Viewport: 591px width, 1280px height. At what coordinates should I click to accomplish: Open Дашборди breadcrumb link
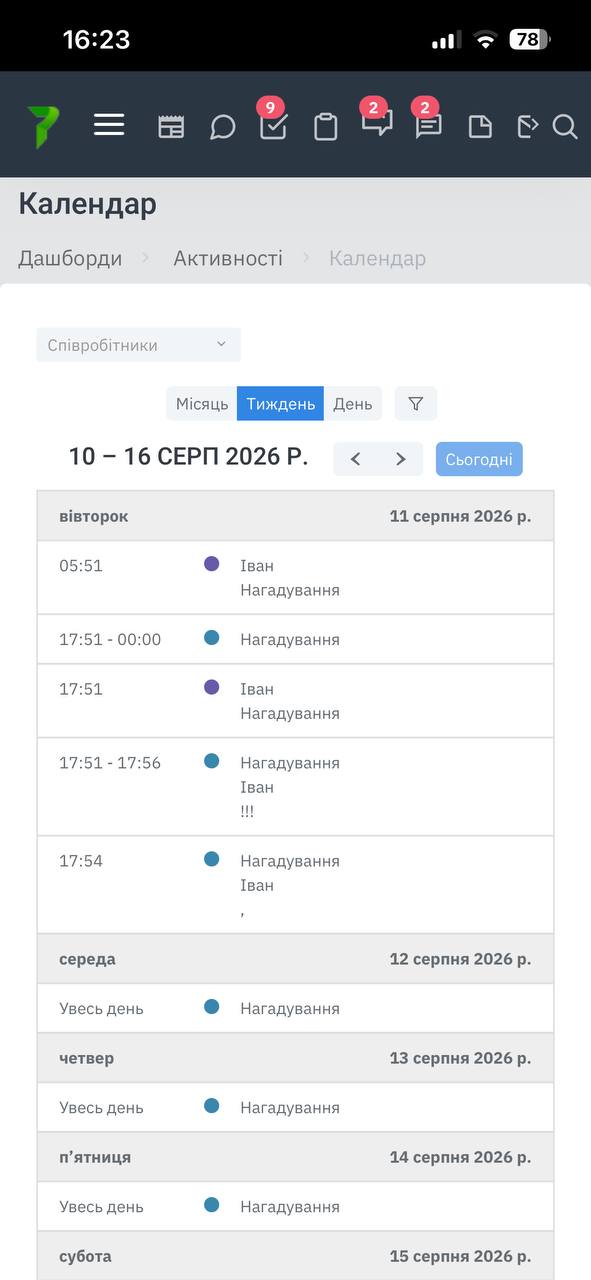tap(70, 258)
